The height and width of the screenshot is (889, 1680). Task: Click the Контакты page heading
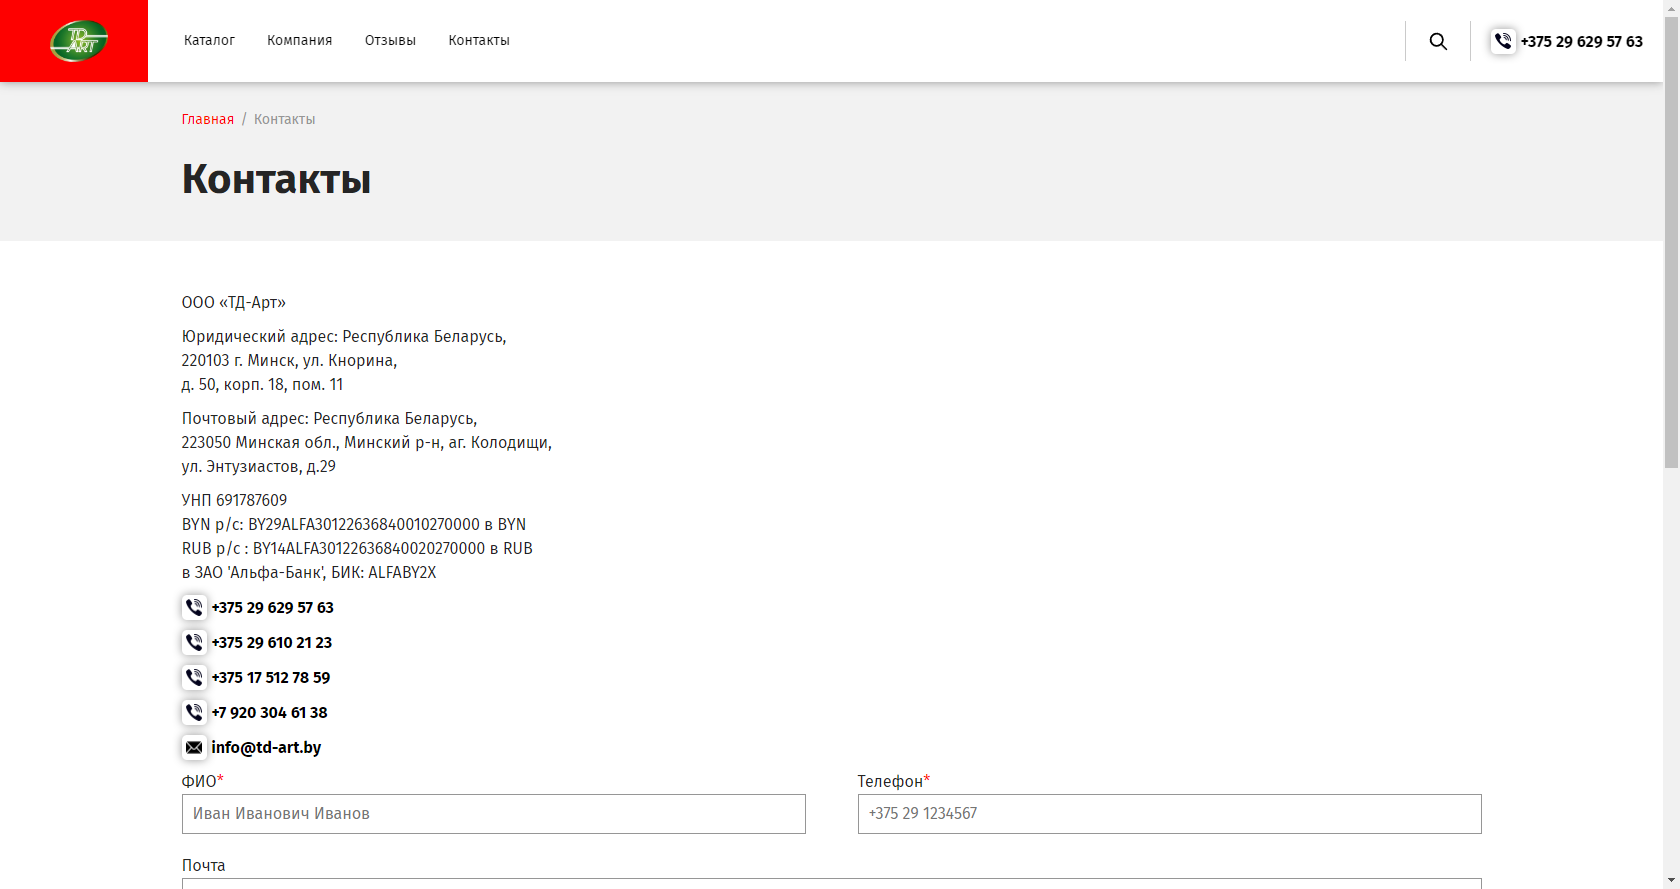click(x=276, y=179)
